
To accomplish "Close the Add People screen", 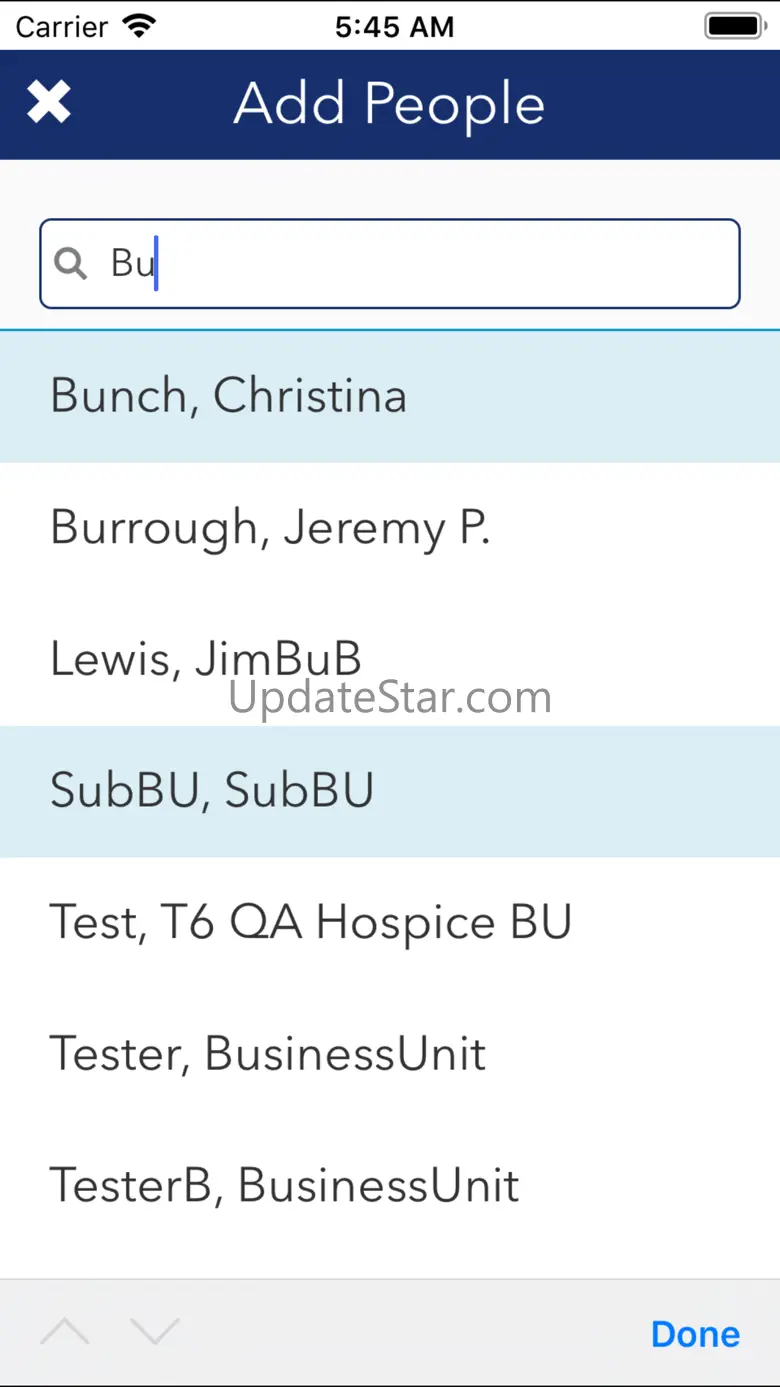I will [x=48, y=103].
